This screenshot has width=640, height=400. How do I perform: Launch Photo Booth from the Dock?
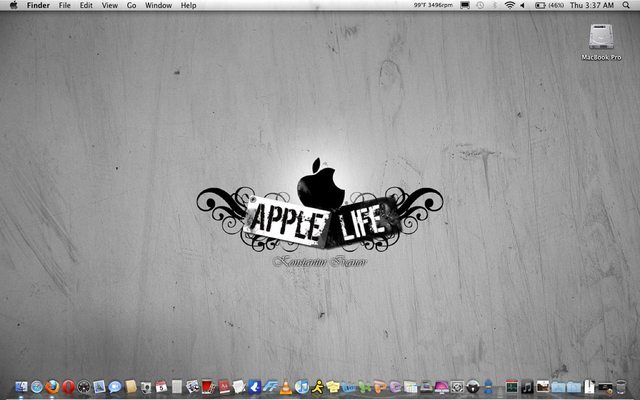[x=208, y=387]
